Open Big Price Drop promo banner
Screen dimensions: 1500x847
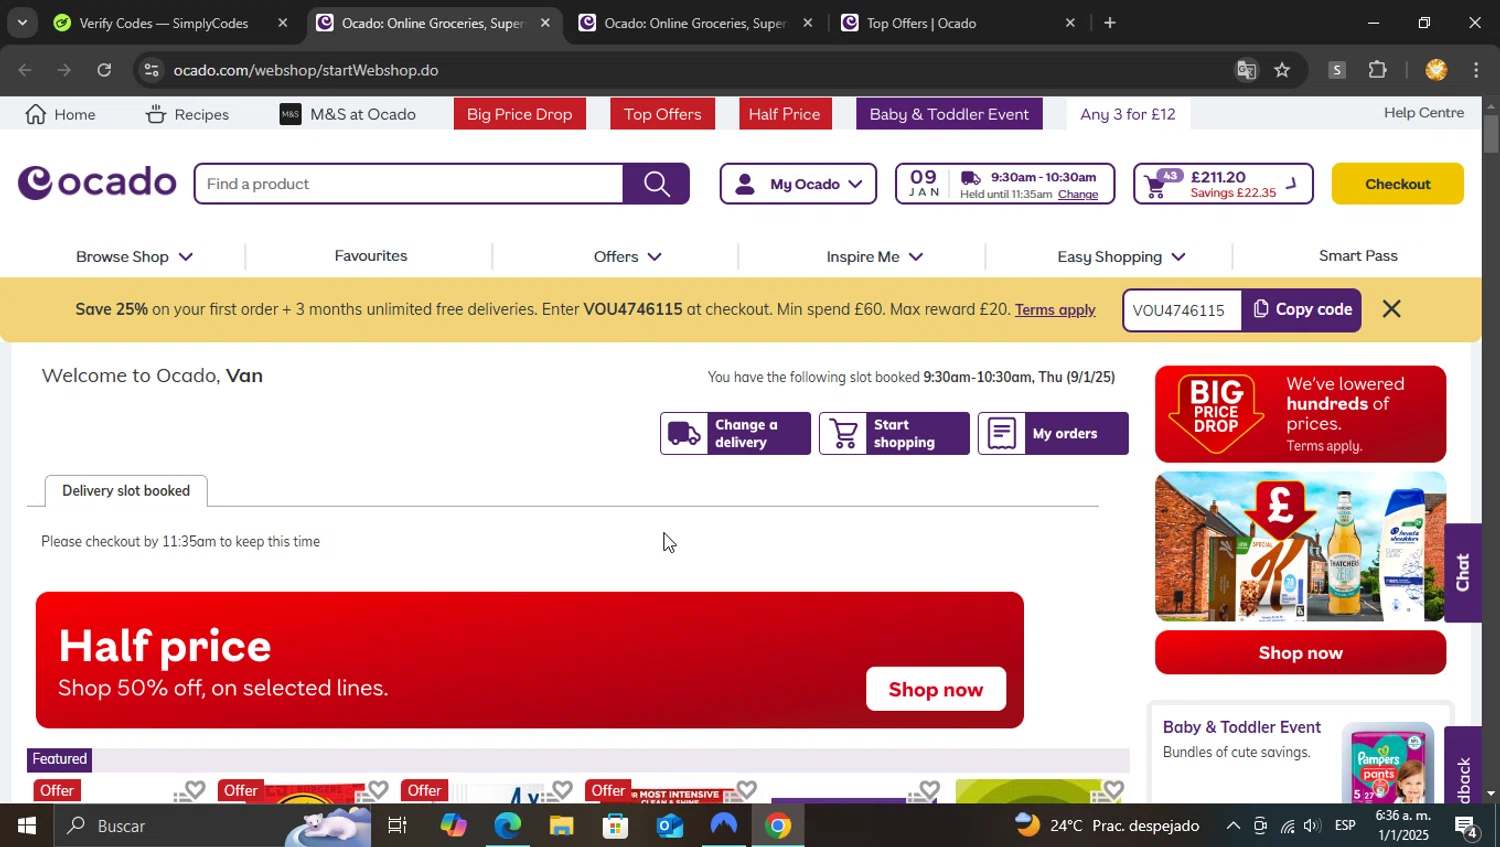click(1300, 414)
